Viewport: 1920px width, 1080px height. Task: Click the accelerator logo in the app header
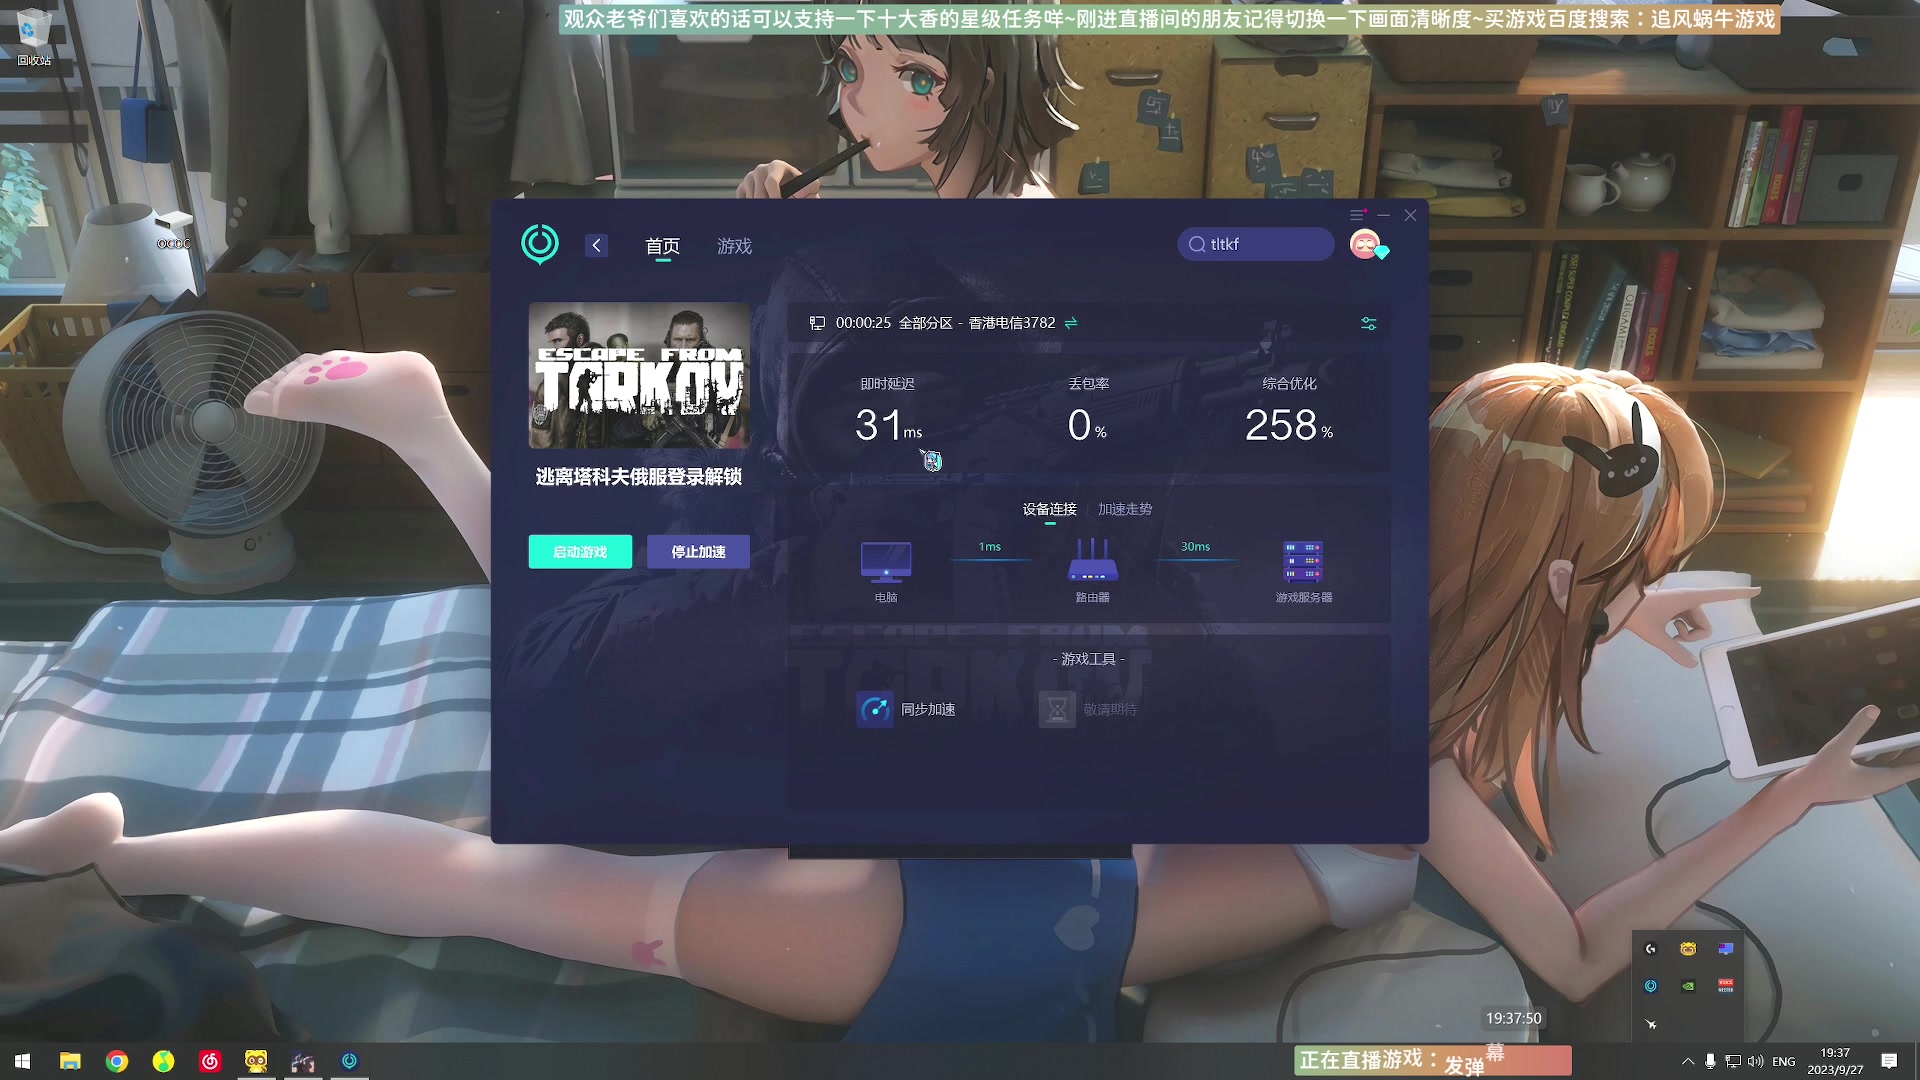(540, 244)
